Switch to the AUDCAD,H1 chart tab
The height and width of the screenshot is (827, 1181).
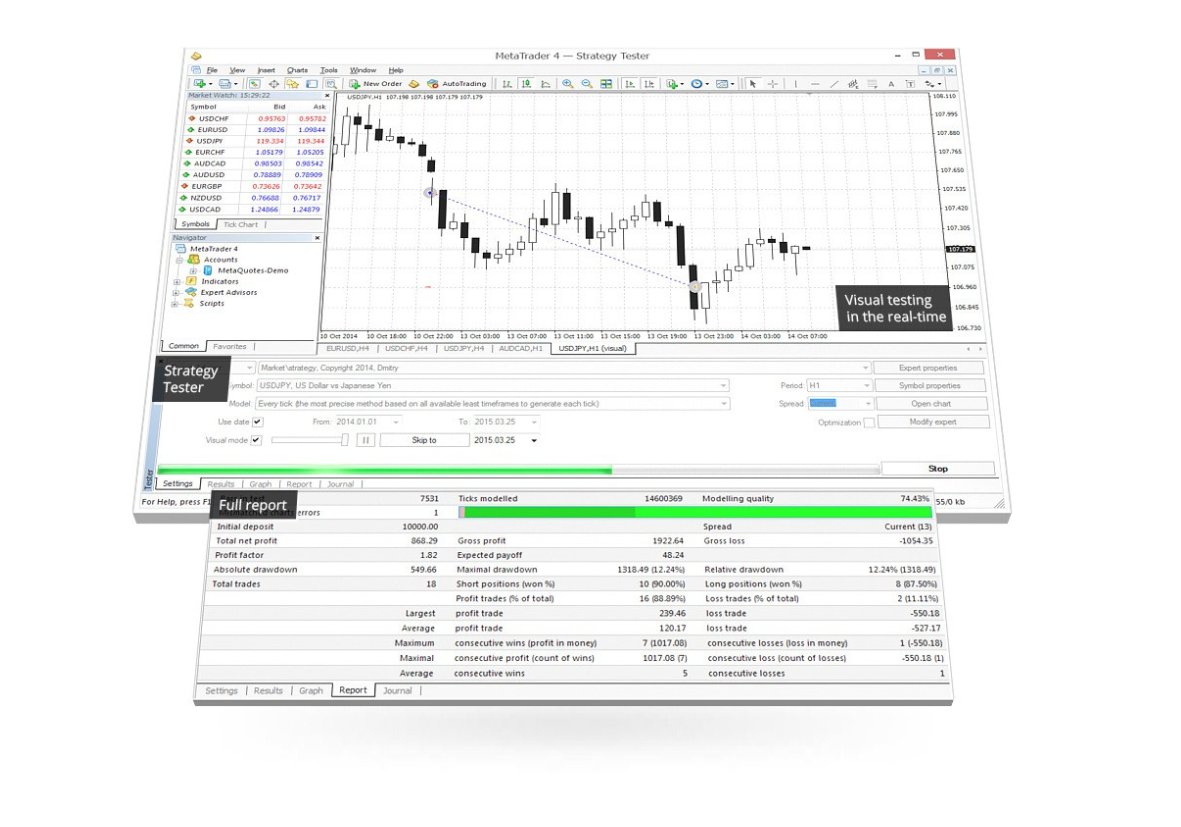tap(520, 349)
